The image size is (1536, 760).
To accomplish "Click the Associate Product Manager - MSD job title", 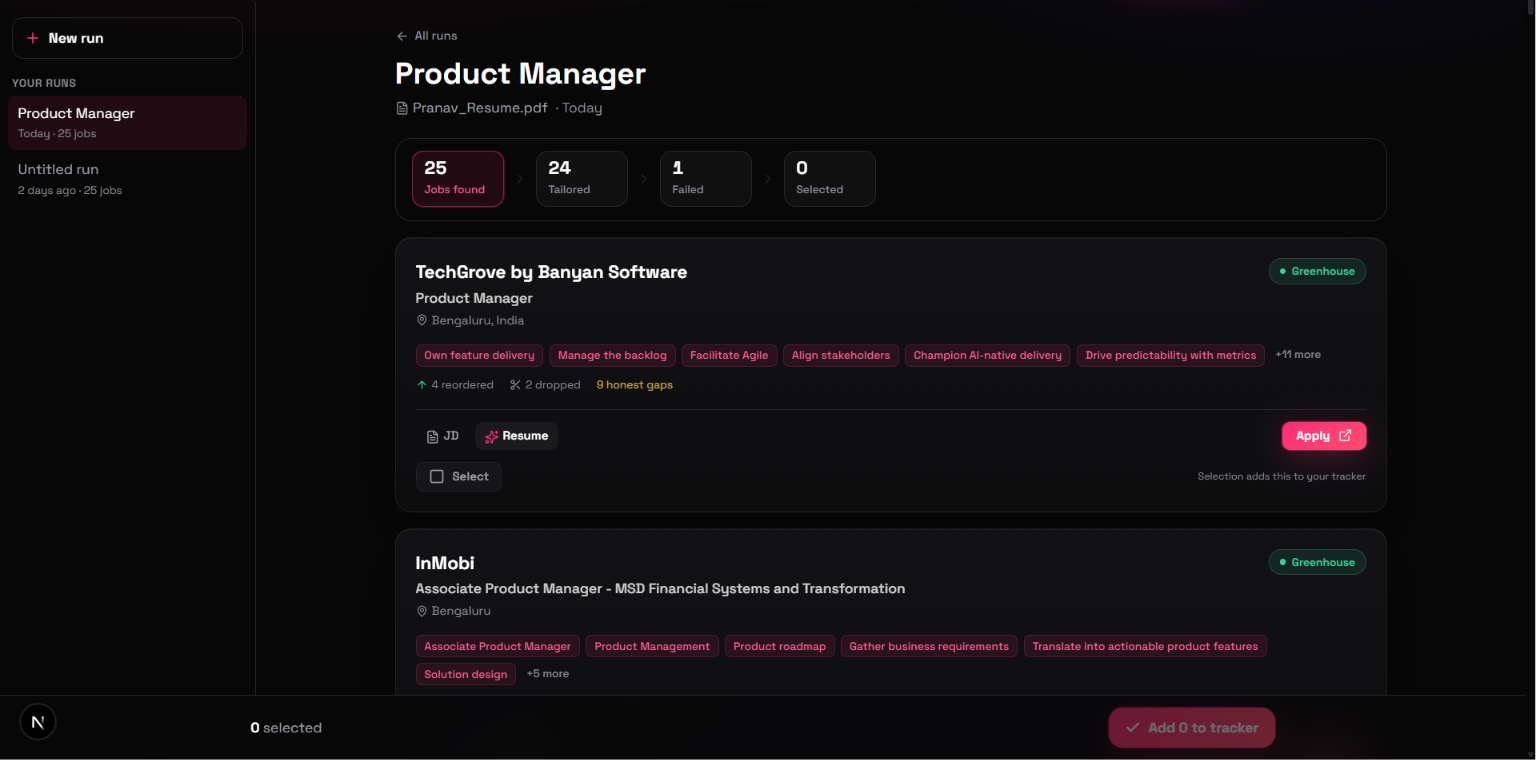I will 660,589.
